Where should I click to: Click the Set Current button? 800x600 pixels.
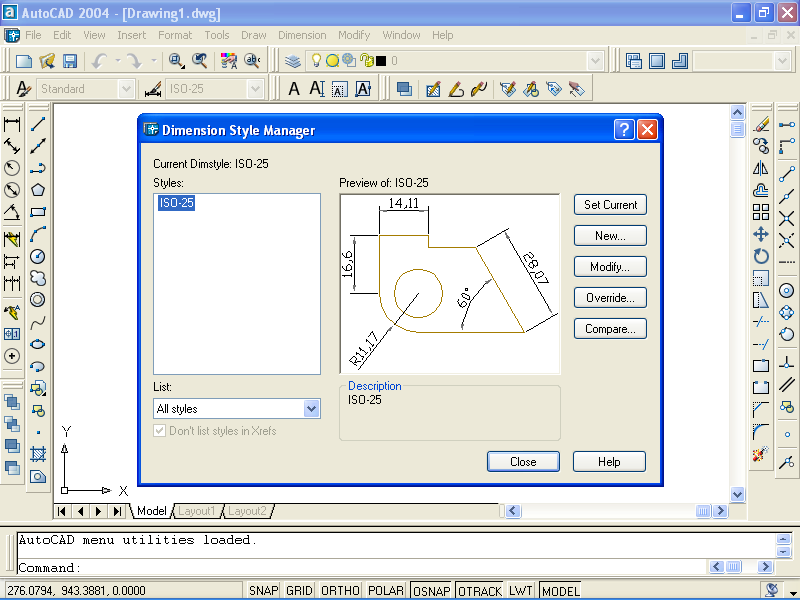pyautogui.click(x=610, y=205)
